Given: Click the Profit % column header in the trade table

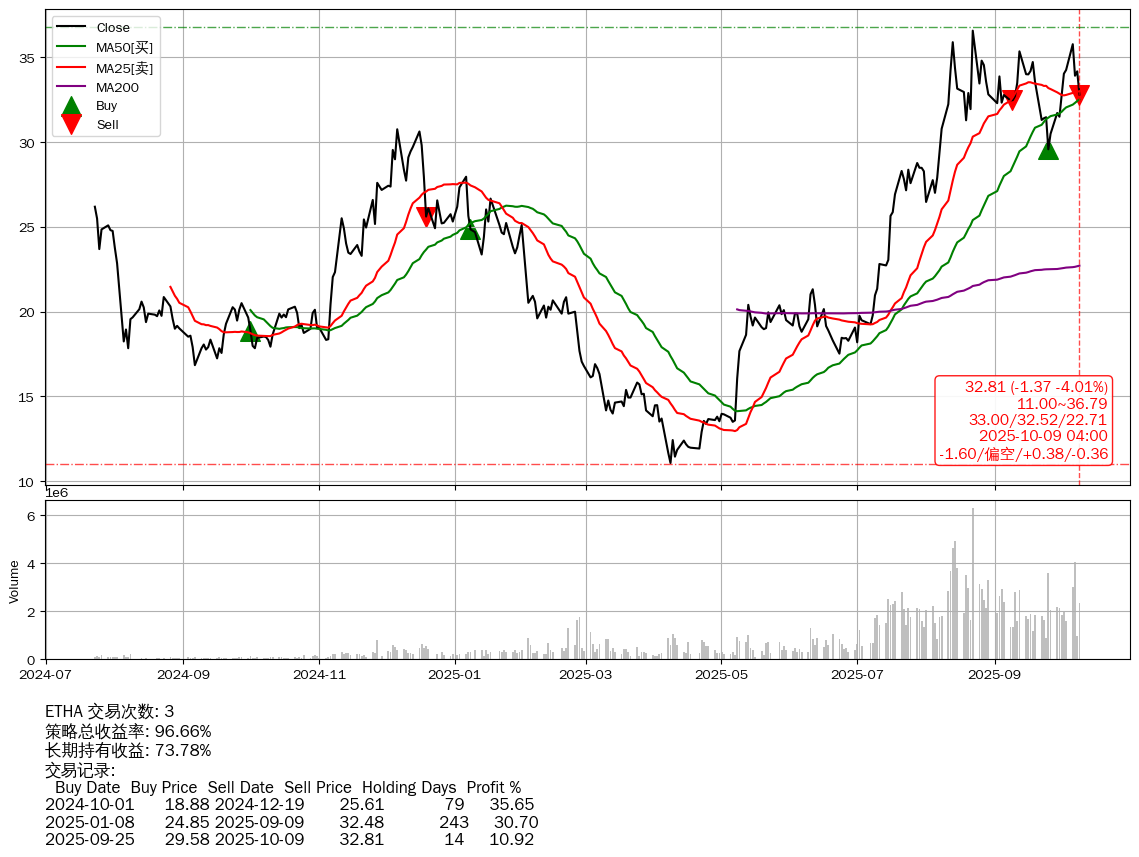Looking at the screenshot, I should (x=493, y=788).
